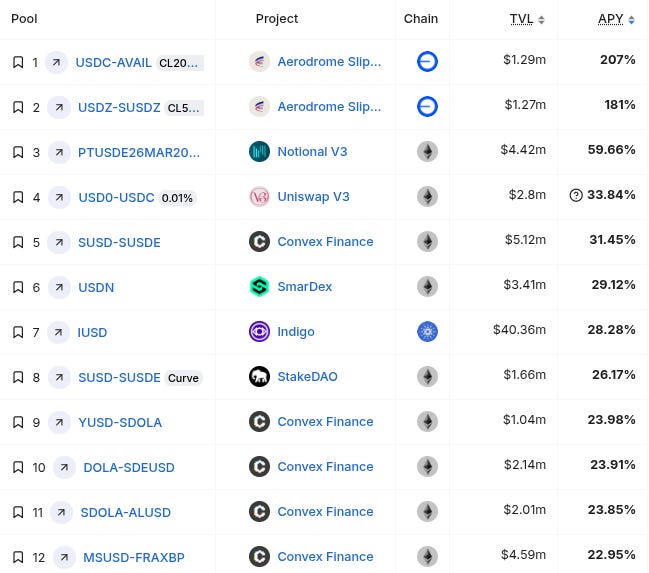Click the $5.12m TVL value
Screen dimensions: 649x573
click(x=525, y=240)
